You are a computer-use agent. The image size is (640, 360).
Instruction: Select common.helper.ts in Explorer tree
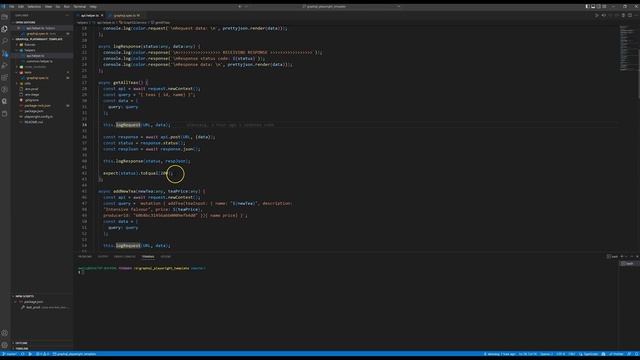pos(40,61)
